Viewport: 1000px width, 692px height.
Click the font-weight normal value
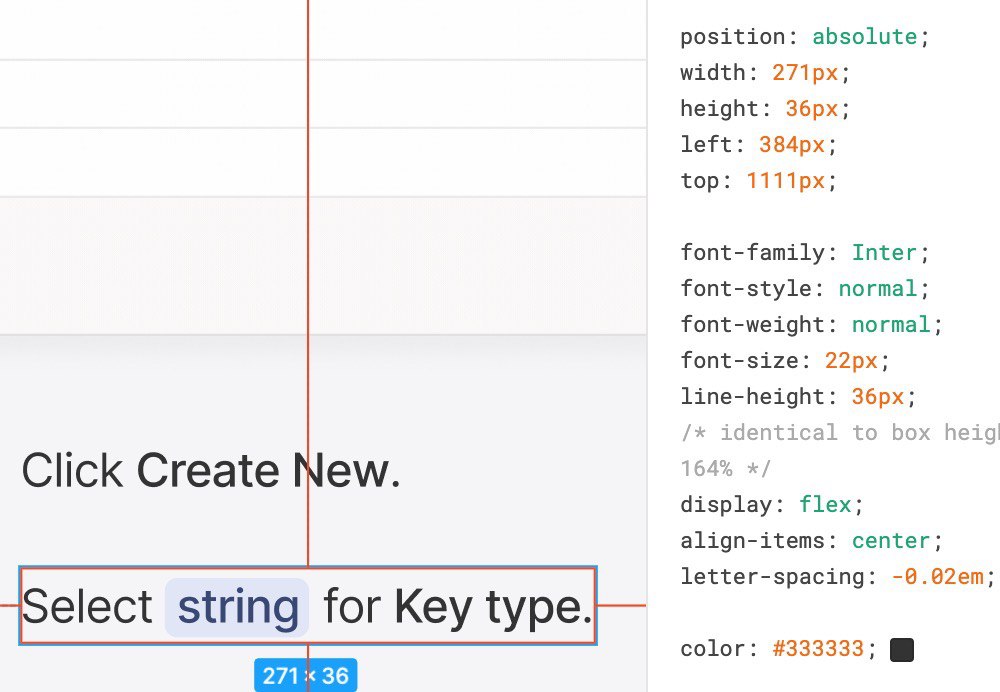click(891, 325)
